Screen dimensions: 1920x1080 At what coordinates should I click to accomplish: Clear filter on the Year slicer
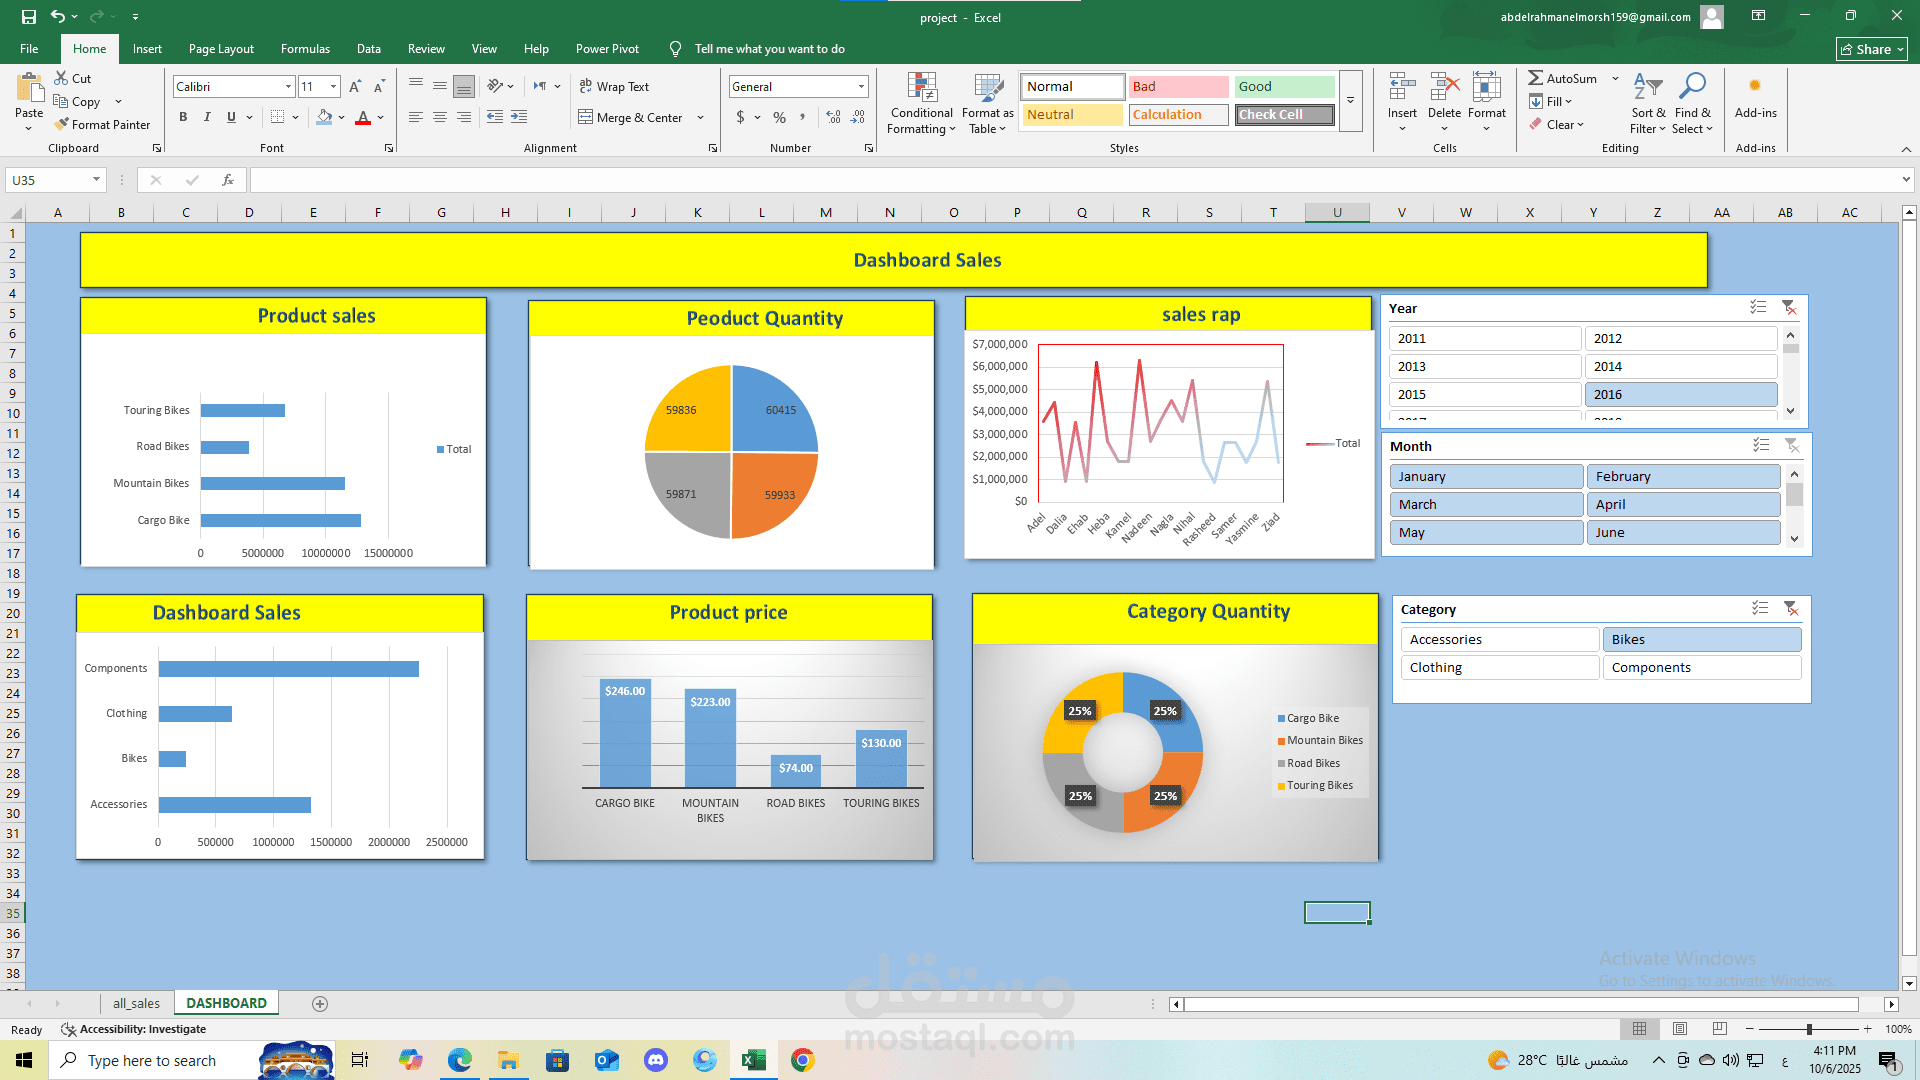1789,308
